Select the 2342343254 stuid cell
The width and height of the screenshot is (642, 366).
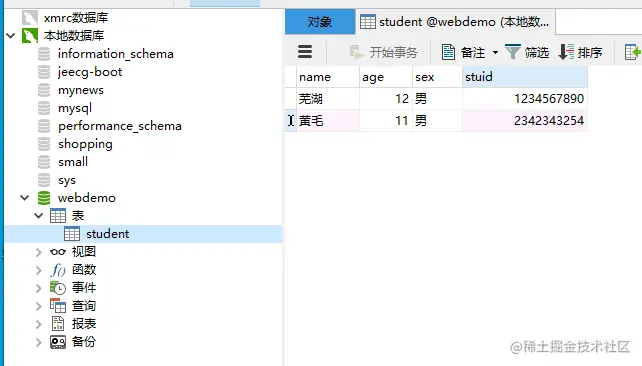525,121
